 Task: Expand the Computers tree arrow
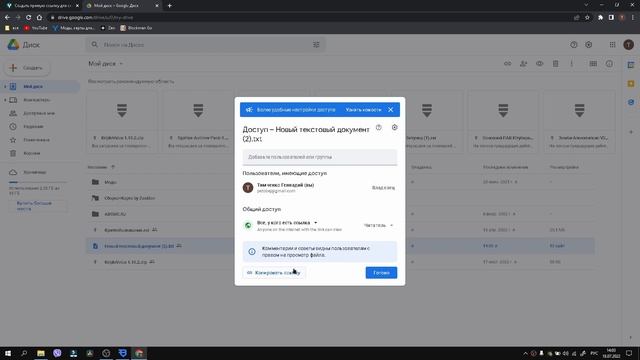(5, 100)
